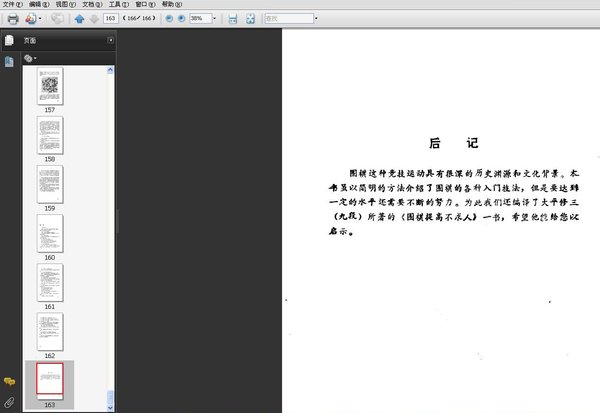
Task: Select the page thumbnails sidebar icon
Action: click(9, 62)
